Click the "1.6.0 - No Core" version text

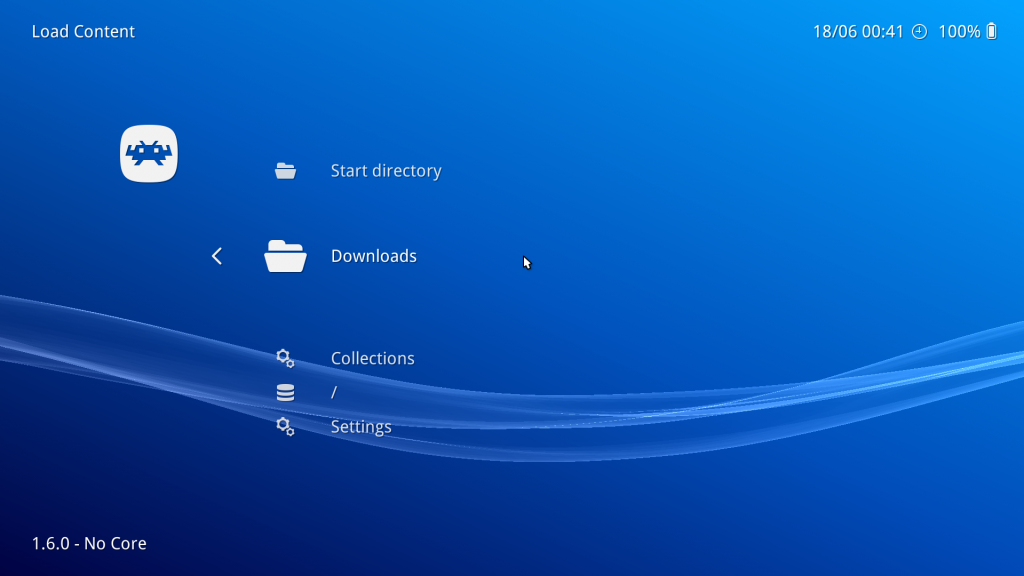(89, 543)
